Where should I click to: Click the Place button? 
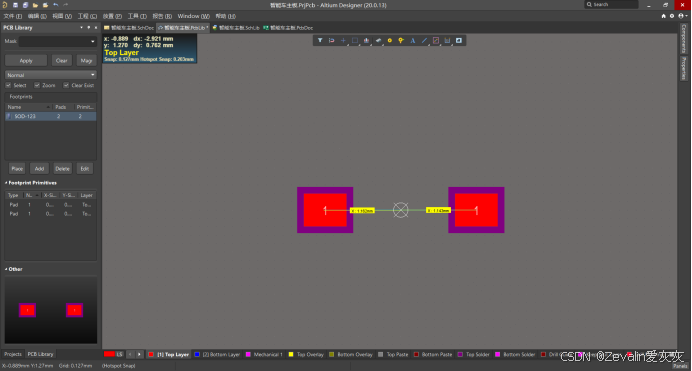pos(17,169)
